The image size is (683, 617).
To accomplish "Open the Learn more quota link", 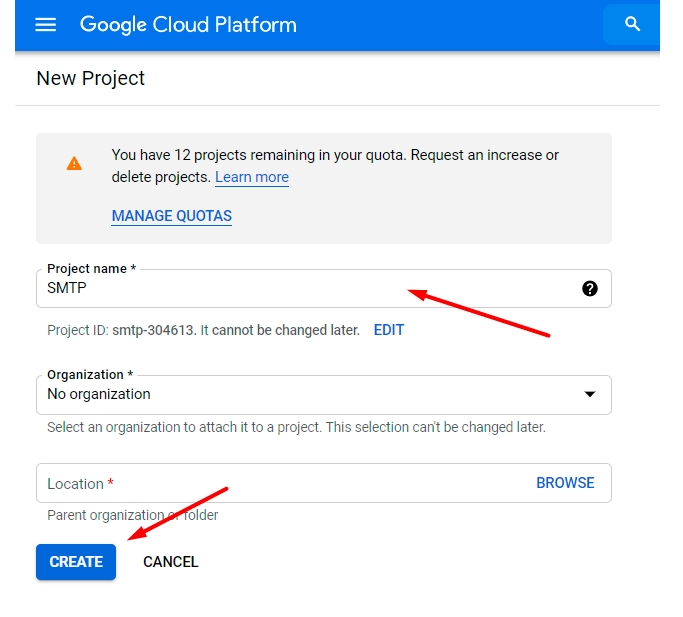I will coord(251,177).
